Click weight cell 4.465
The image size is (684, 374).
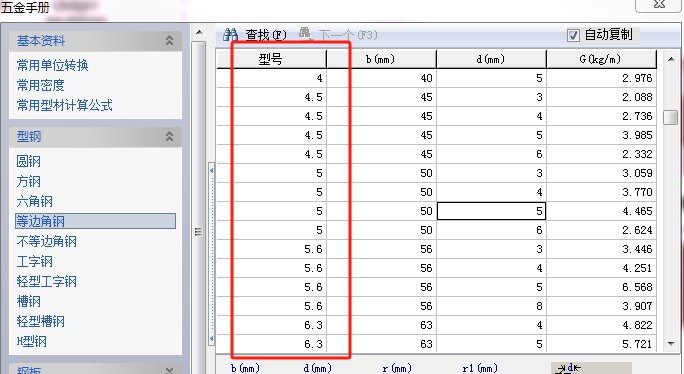pos(601,211)
